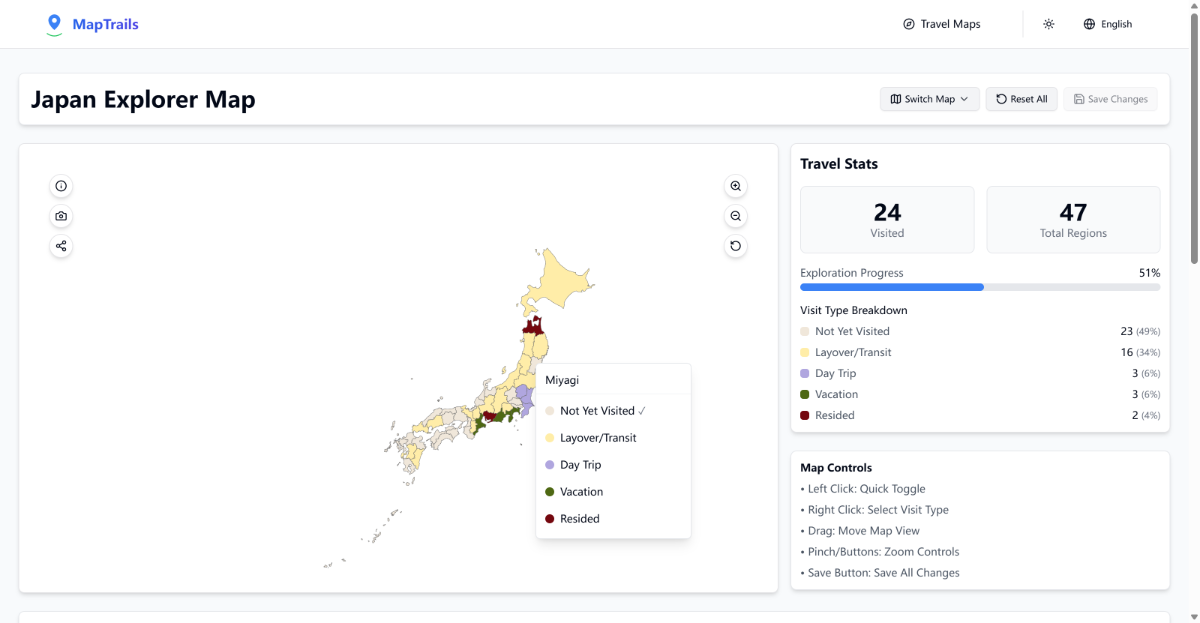
Task: Click the share map icon button
Action: [x=61, y=246]
